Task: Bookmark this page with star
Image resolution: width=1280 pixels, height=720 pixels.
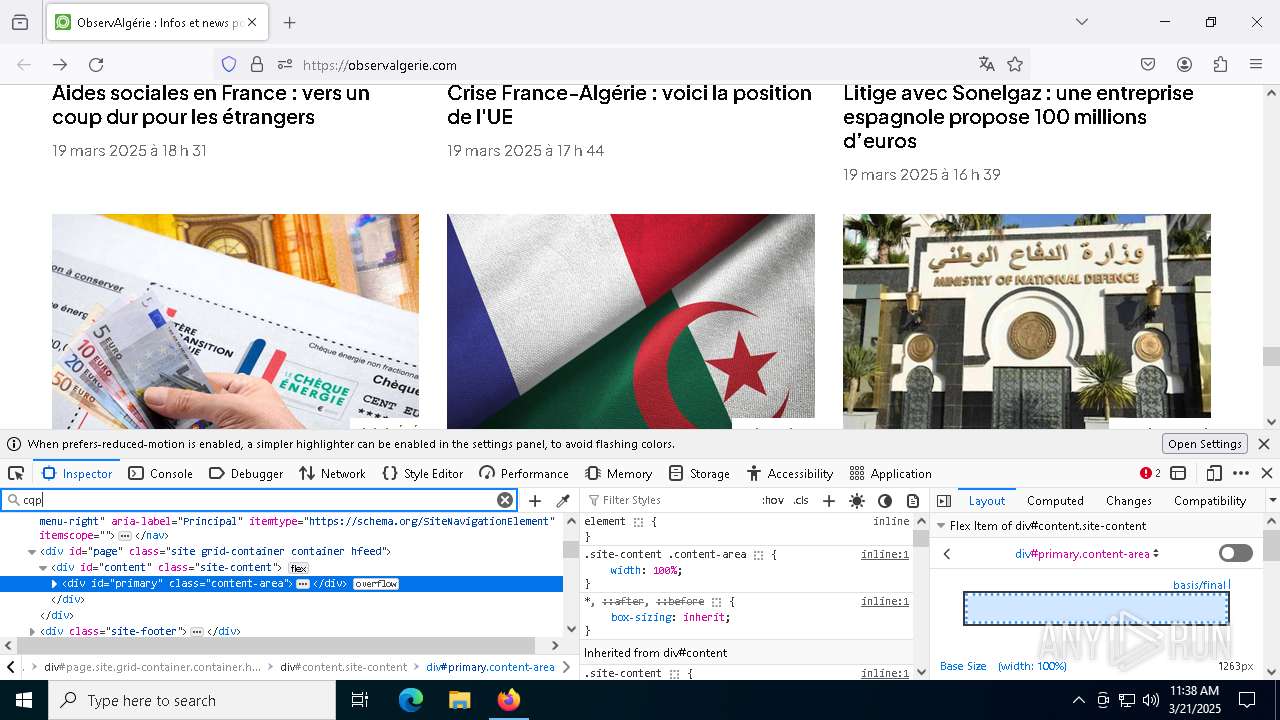Action: pyautogui.click(x=1015, y=65)
